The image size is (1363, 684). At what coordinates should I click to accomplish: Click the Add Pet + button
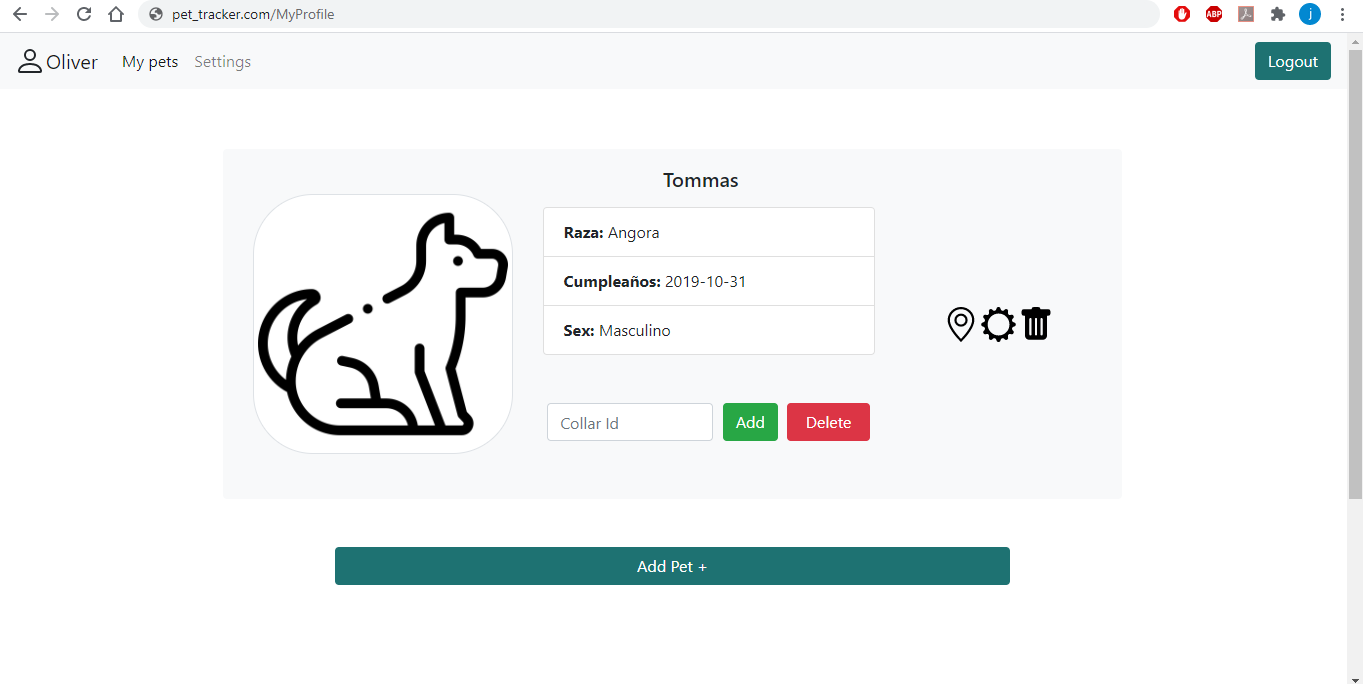[x=672, y=566]
